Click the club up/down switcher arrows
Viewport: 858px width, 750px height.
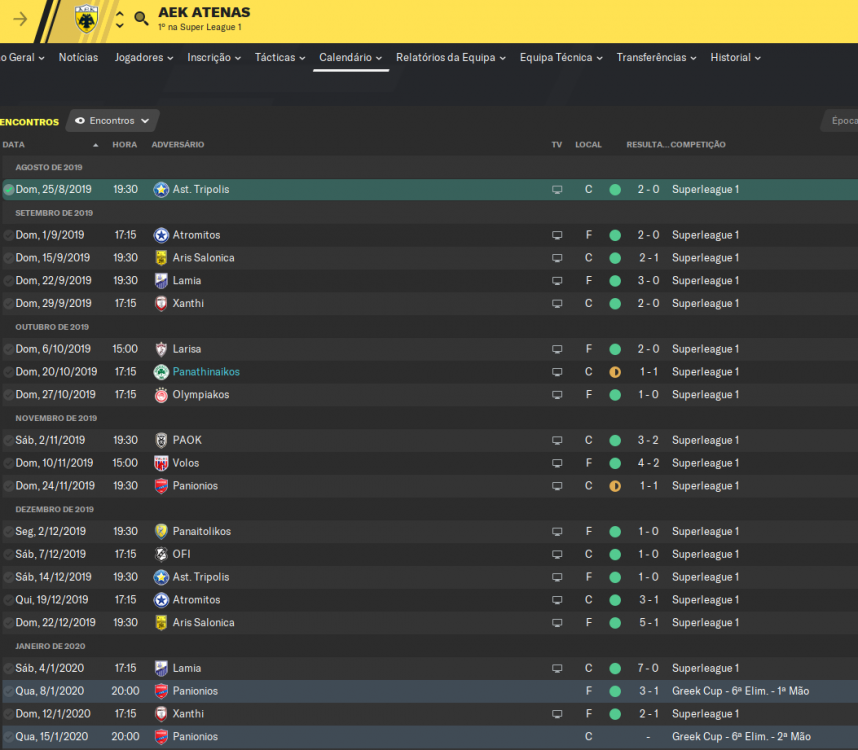coord(120,19)
